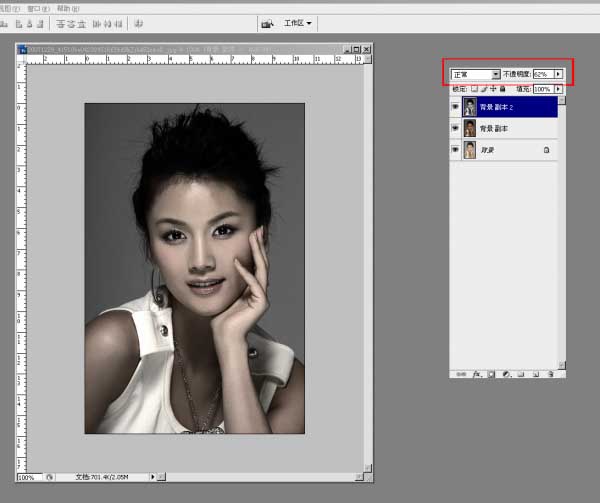Toggle visibility of 背景 副本 layer
Image resolution: width=600 pixels, height=503 pixels.
tap(455, 128)
